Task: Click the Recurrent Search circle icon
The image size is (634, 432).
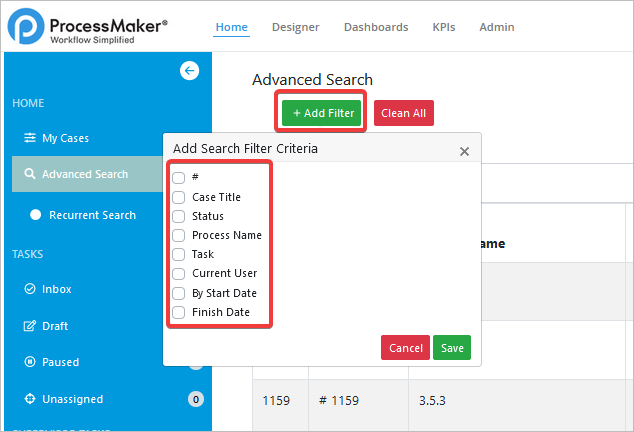Action: point(36,215)
